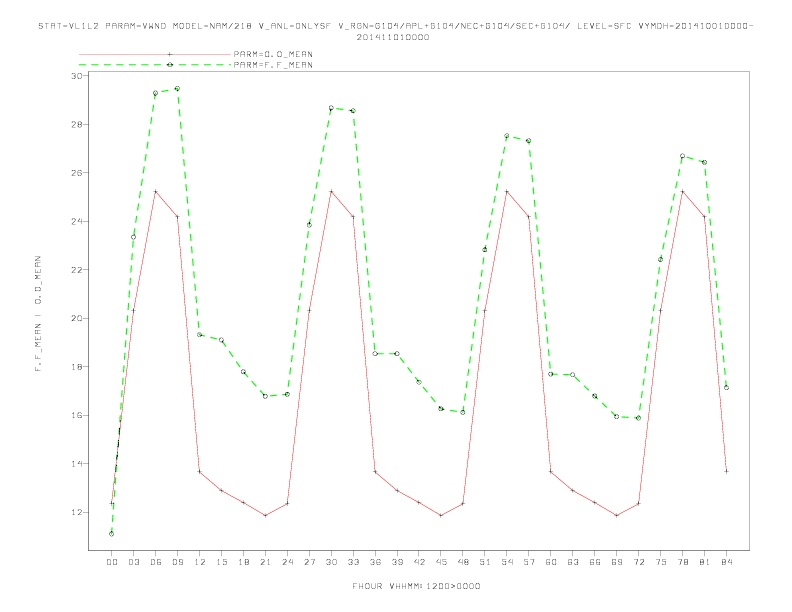
Task: Select green F.F_MEAN data point at hour 72
Action: [x=638, y=418]
